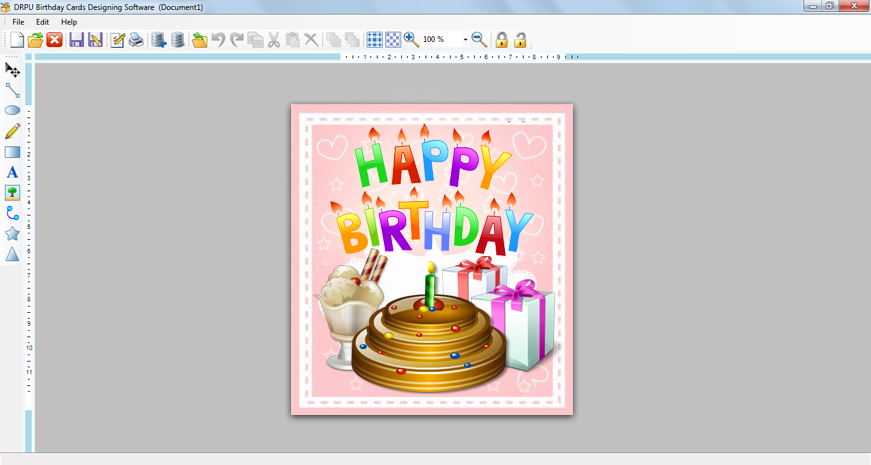Toggle the grid display button
The width and height of the screenshot is (871, 465).
click(374, 40)
